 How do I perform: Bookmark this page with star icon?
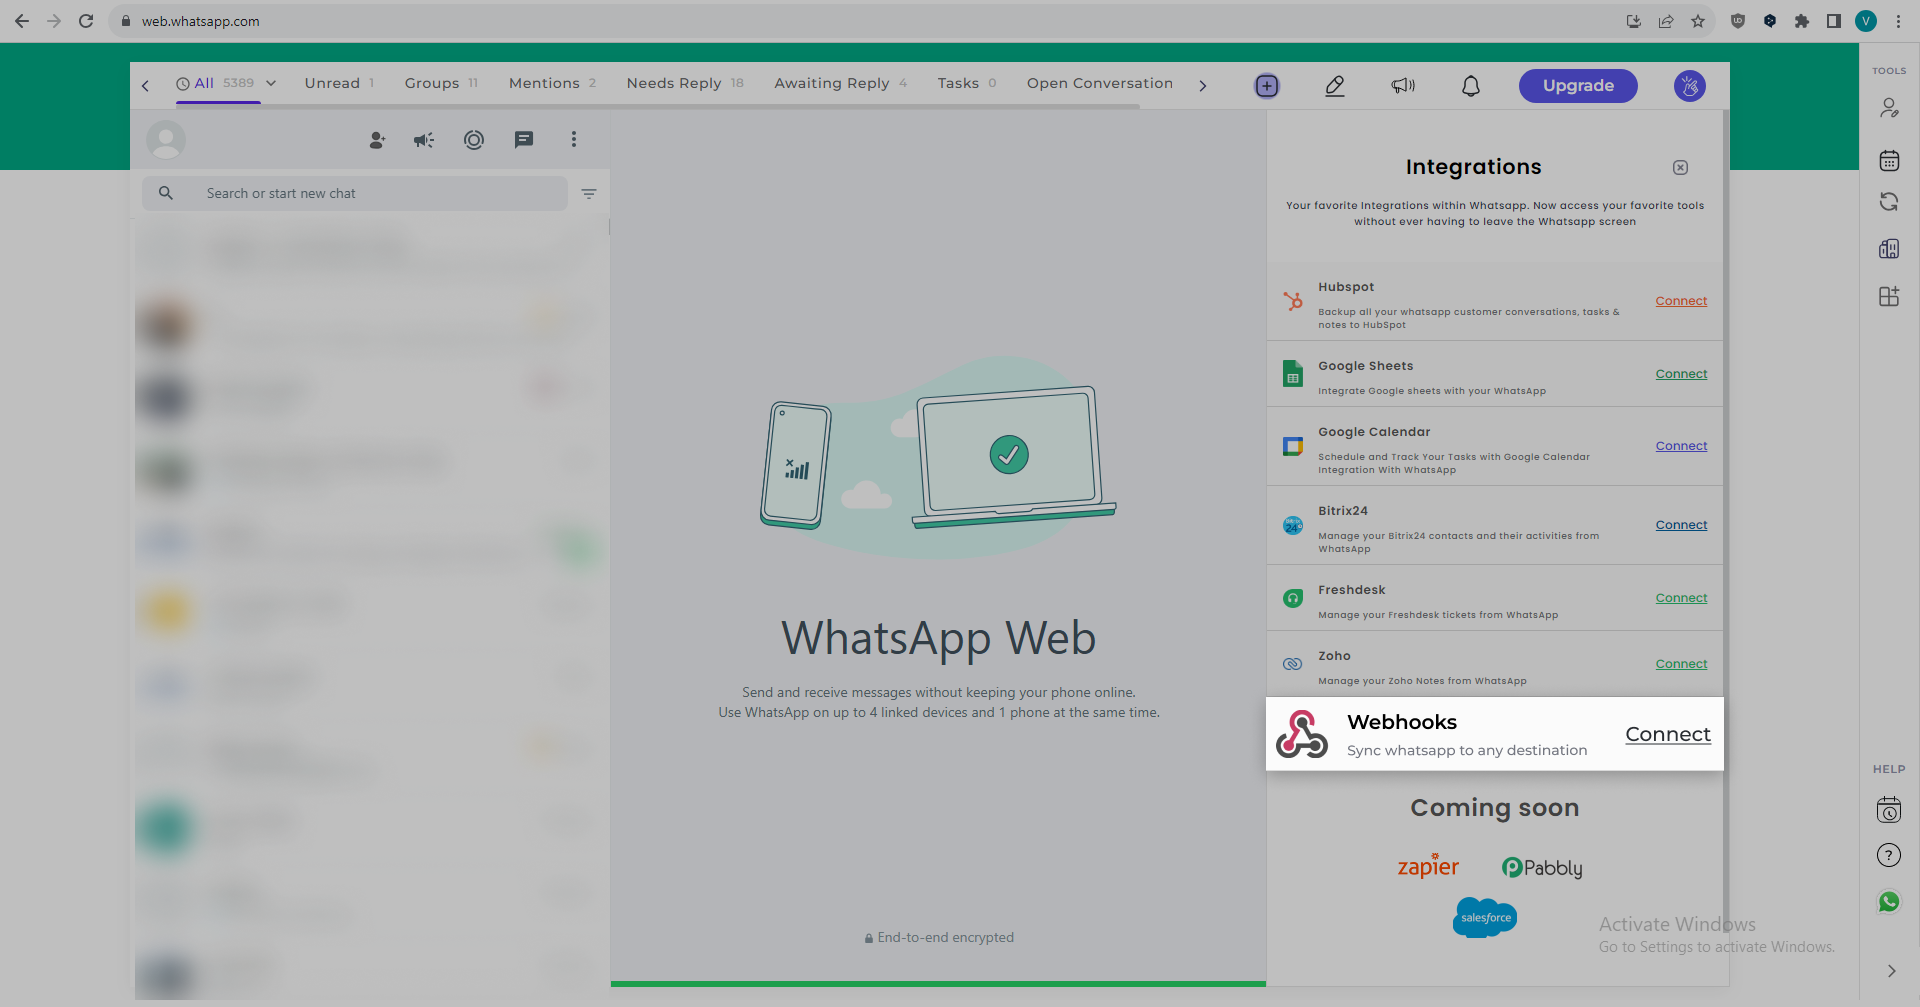pos(1698,21)
